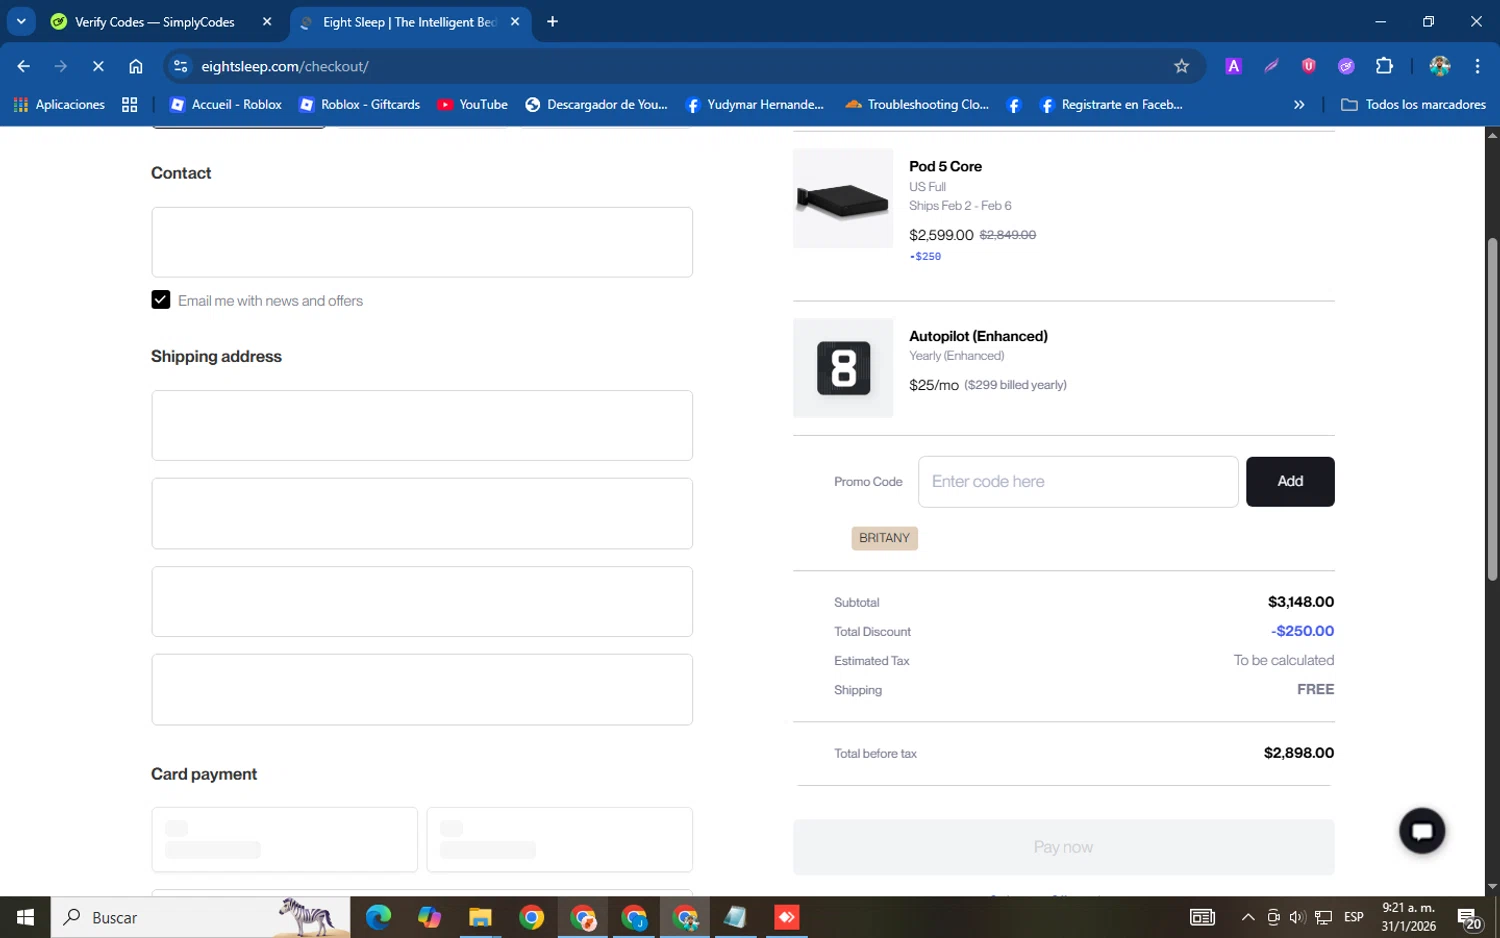Click the Autopilot product thumbnail

(843, 368)
